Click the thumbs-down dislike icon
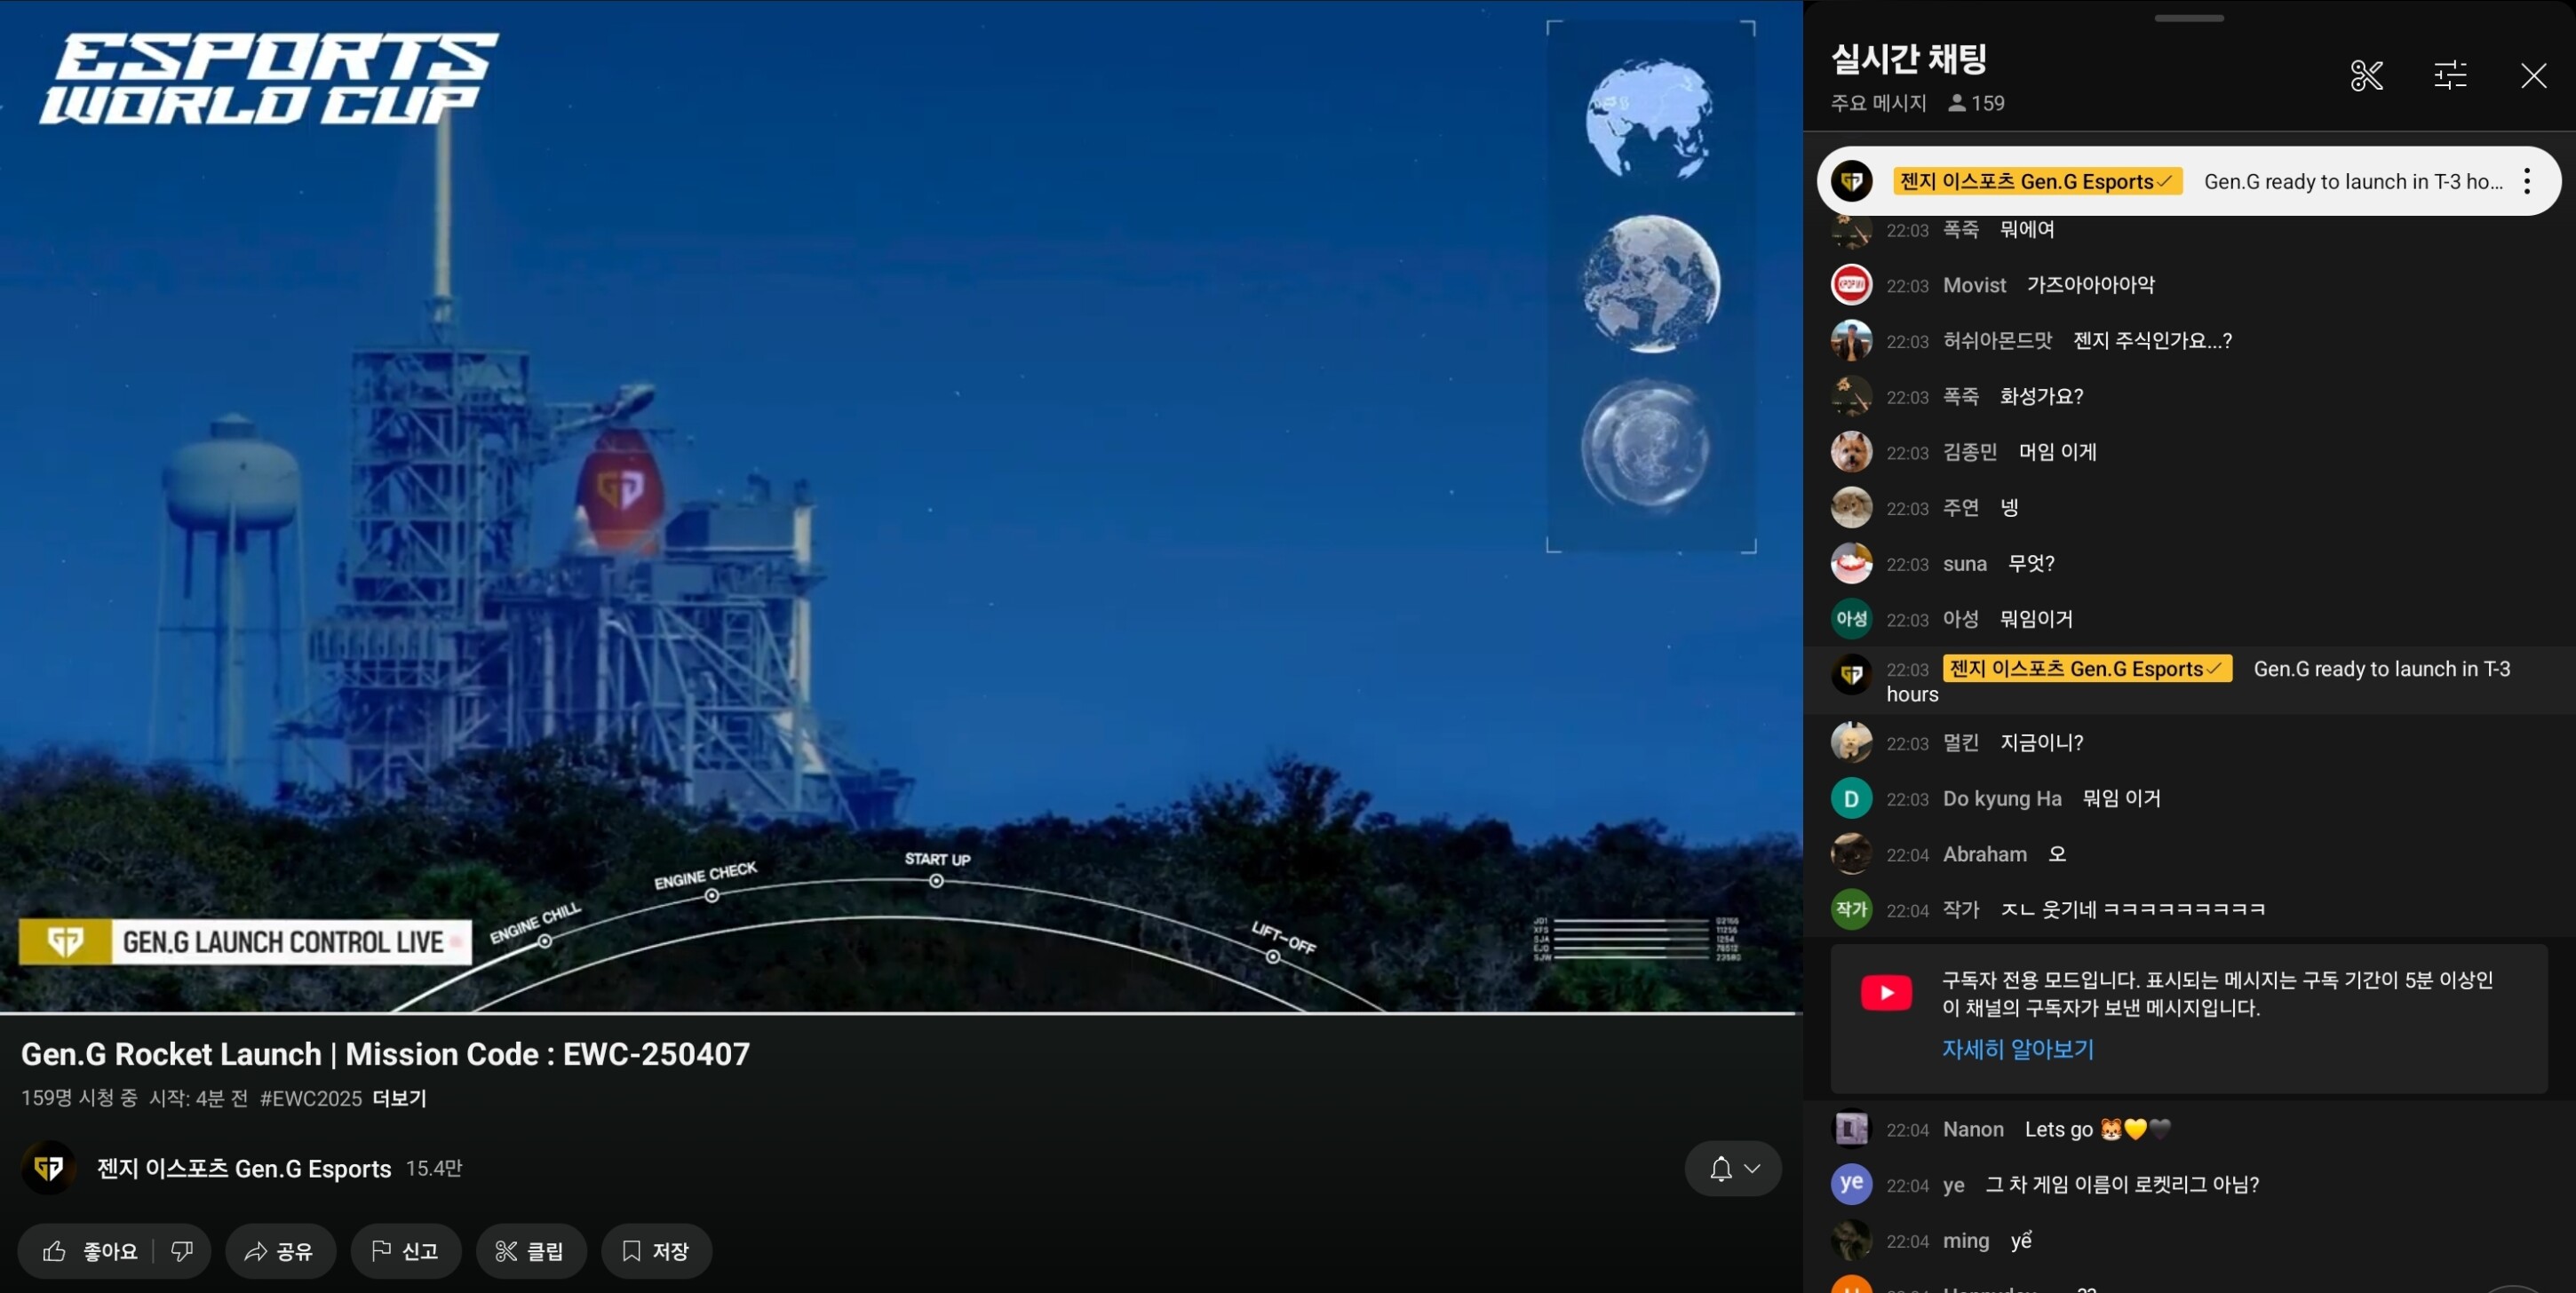 click(x=182, y=1250)
